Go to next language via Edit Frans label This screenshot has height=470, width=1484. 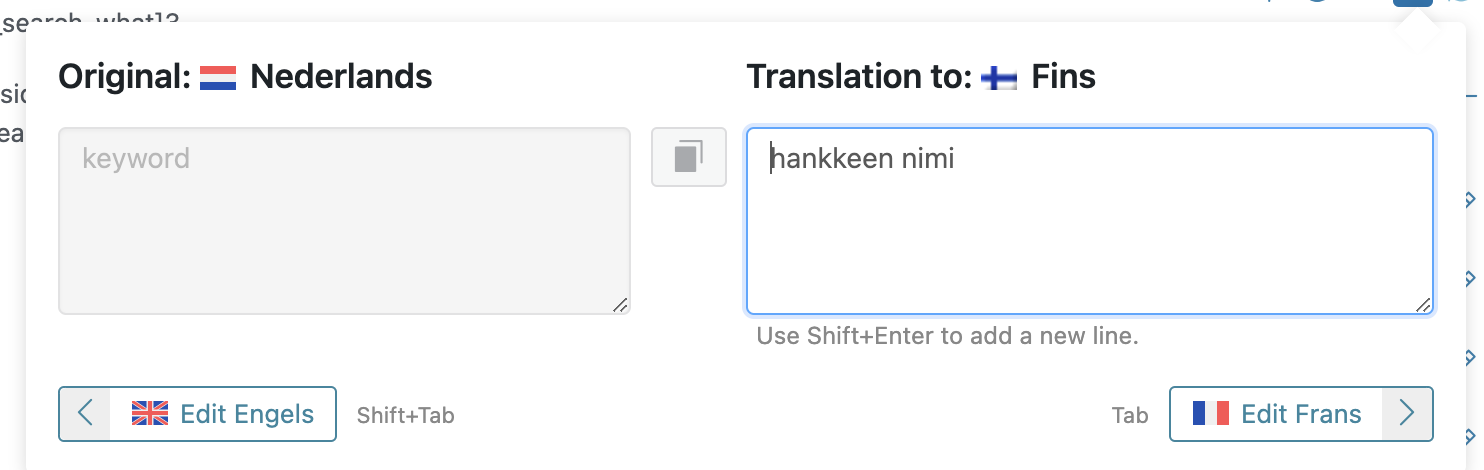click(x=1301, y=414)
